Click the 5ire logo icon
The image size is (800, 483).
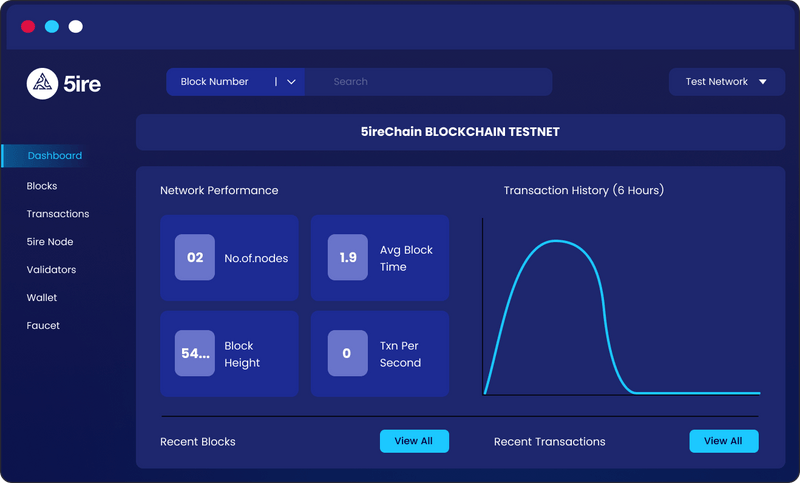tap(42, 84)
